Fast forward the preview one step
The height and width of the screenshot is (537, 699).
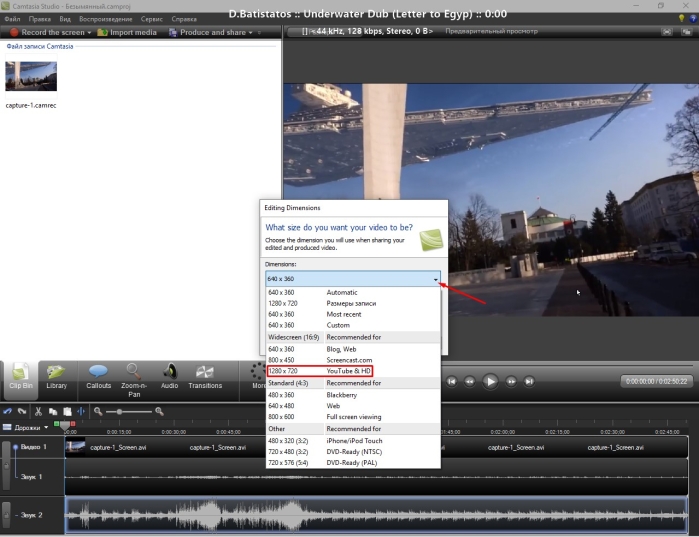(x=511, y=381)
